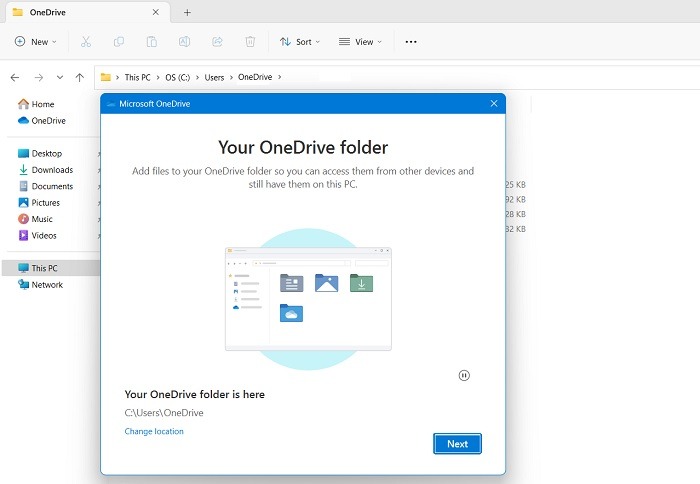Click OneDrive breadcrumb in address bar
Viewport: 700px width, 484px height.
click(255, 77)
